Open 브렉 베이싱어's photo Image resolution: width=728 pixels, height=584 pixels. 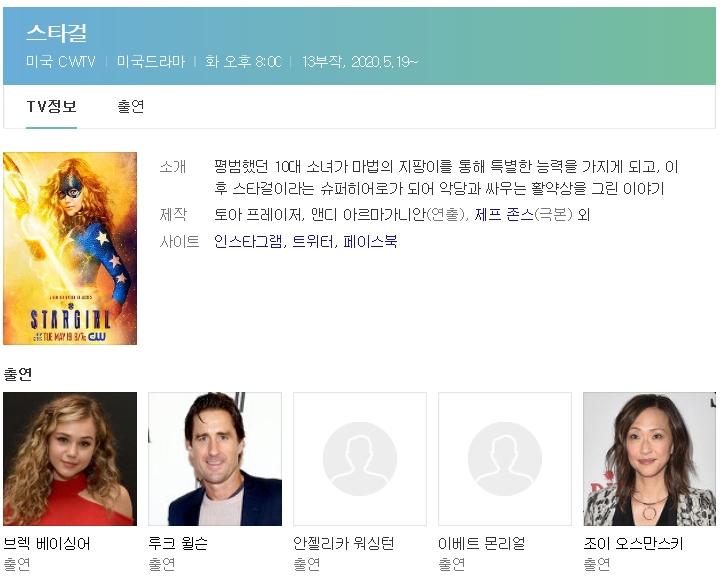70,459
